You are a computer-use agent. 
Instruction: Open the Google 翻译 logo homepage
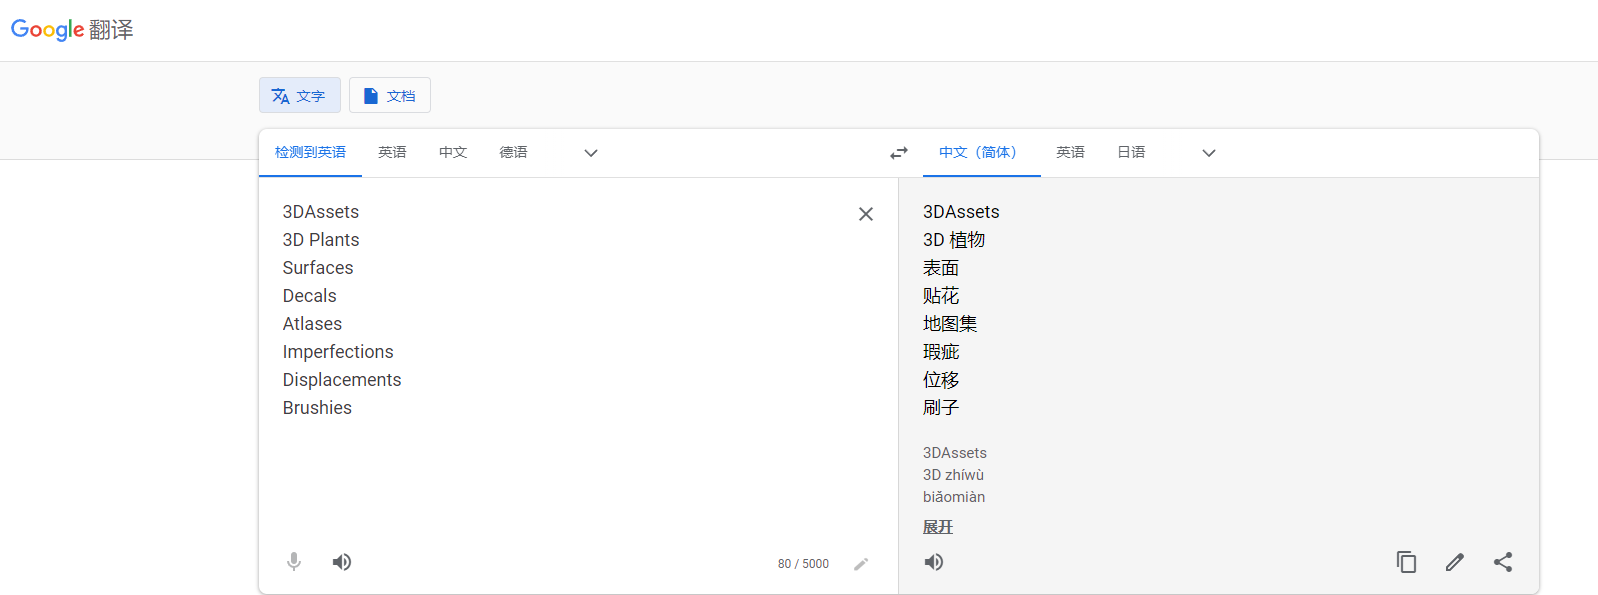tap(72, 30)
